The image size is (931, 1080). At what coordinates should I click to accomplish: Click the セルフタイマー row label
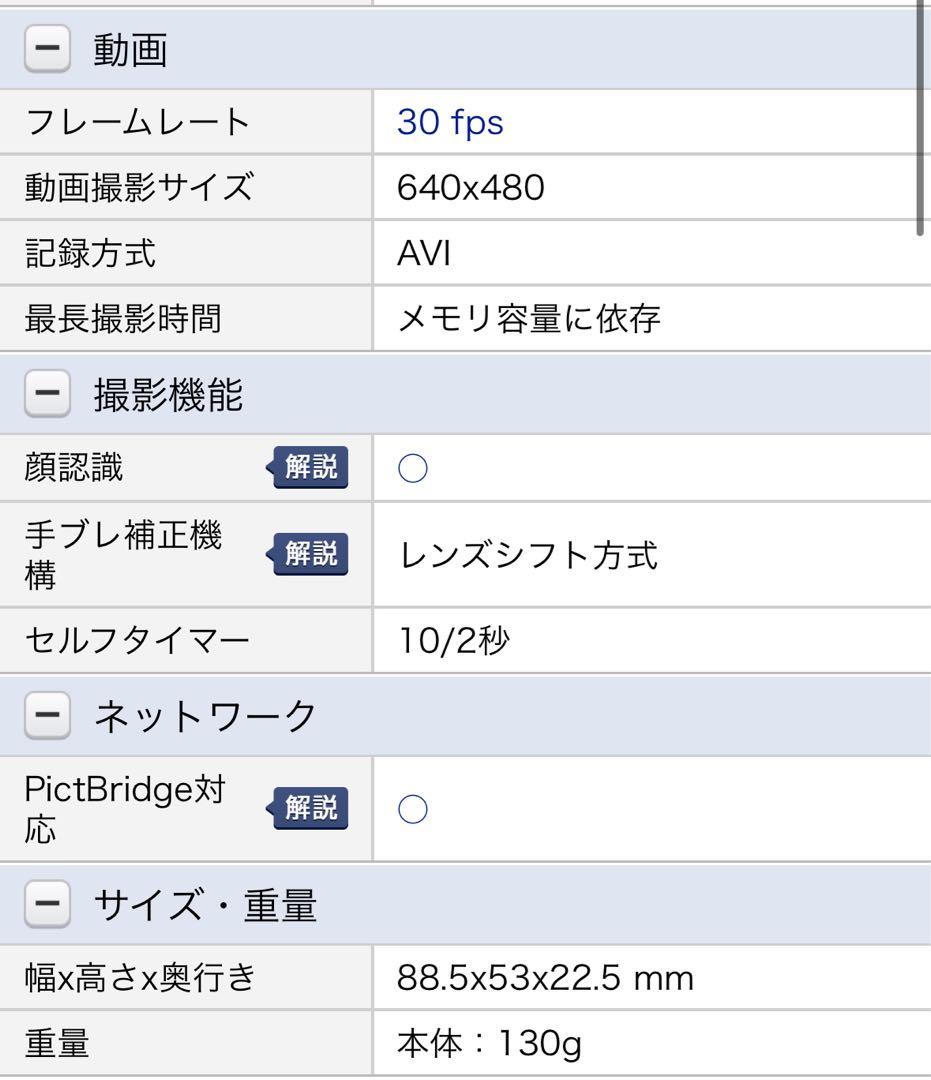click(137, 640)
